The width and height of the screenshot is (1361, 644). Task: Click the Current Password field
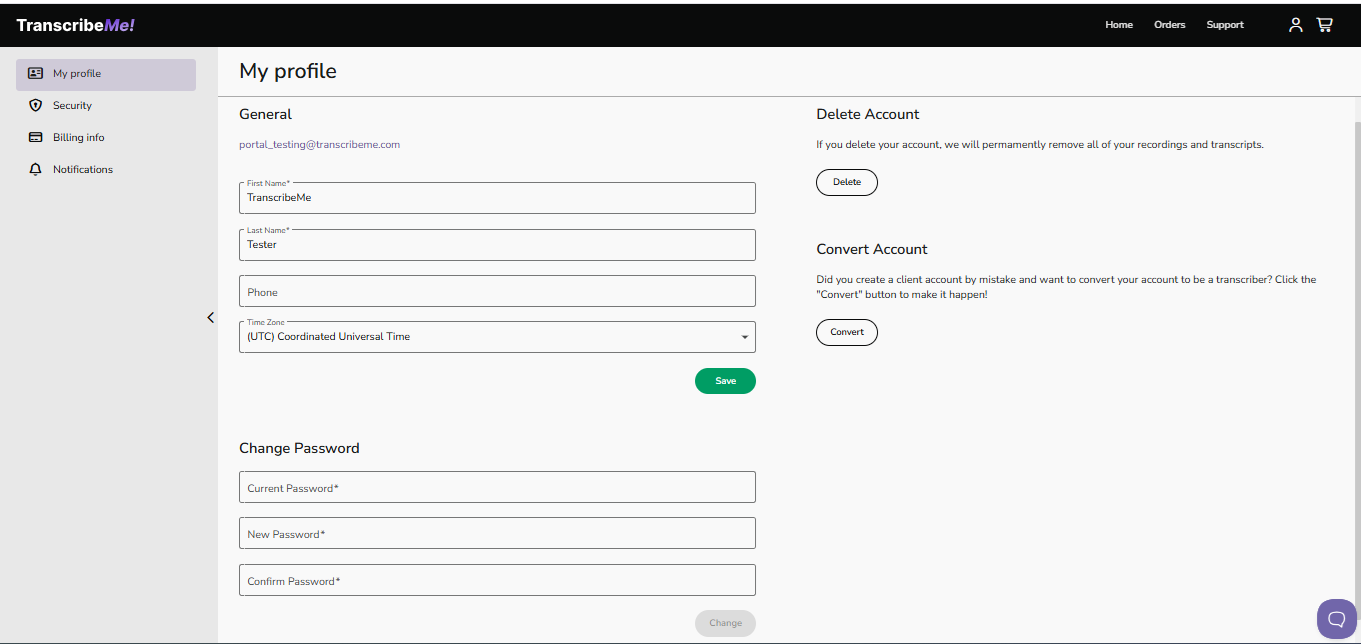[497, 487]
